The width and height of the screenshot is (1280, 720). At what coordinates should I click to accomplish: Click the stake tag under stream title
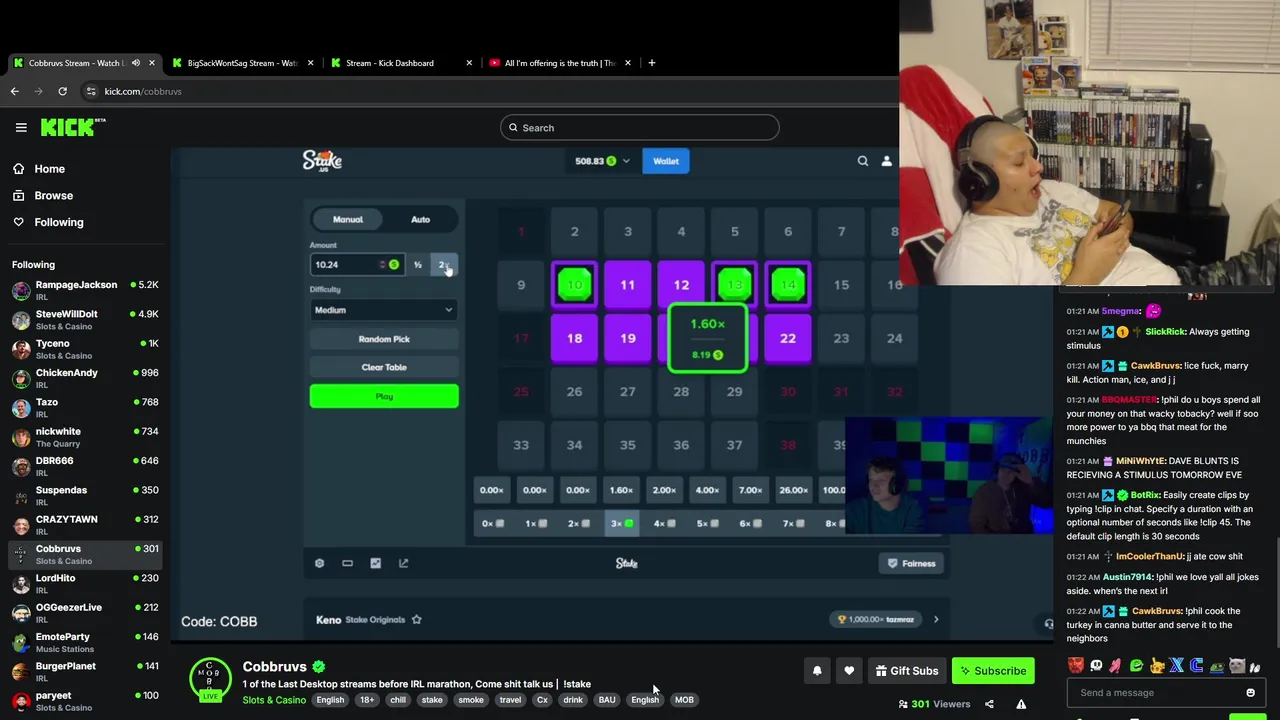click(x=432, y=700)
